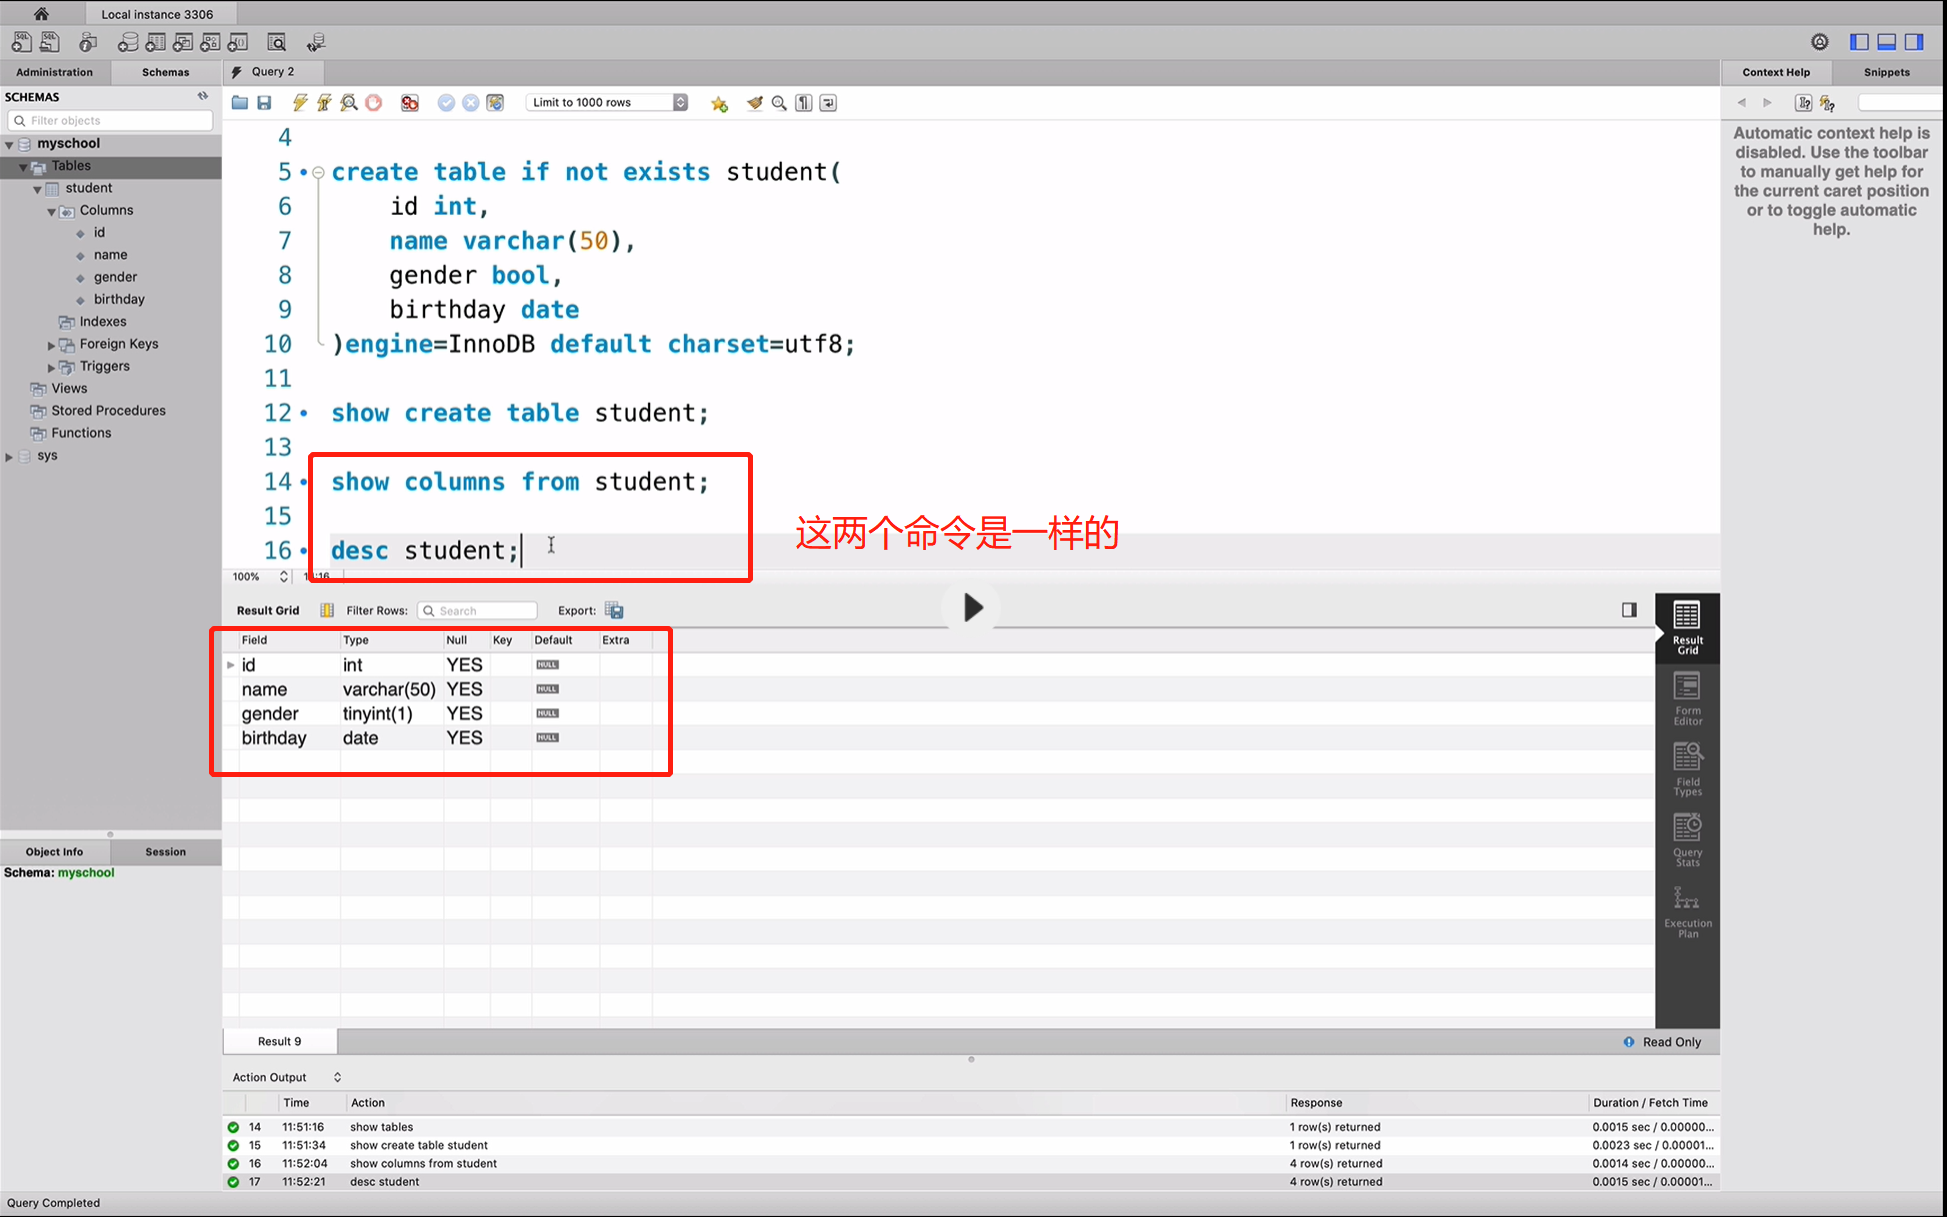Click the Explain query magnifier icon

coord(349,103)
